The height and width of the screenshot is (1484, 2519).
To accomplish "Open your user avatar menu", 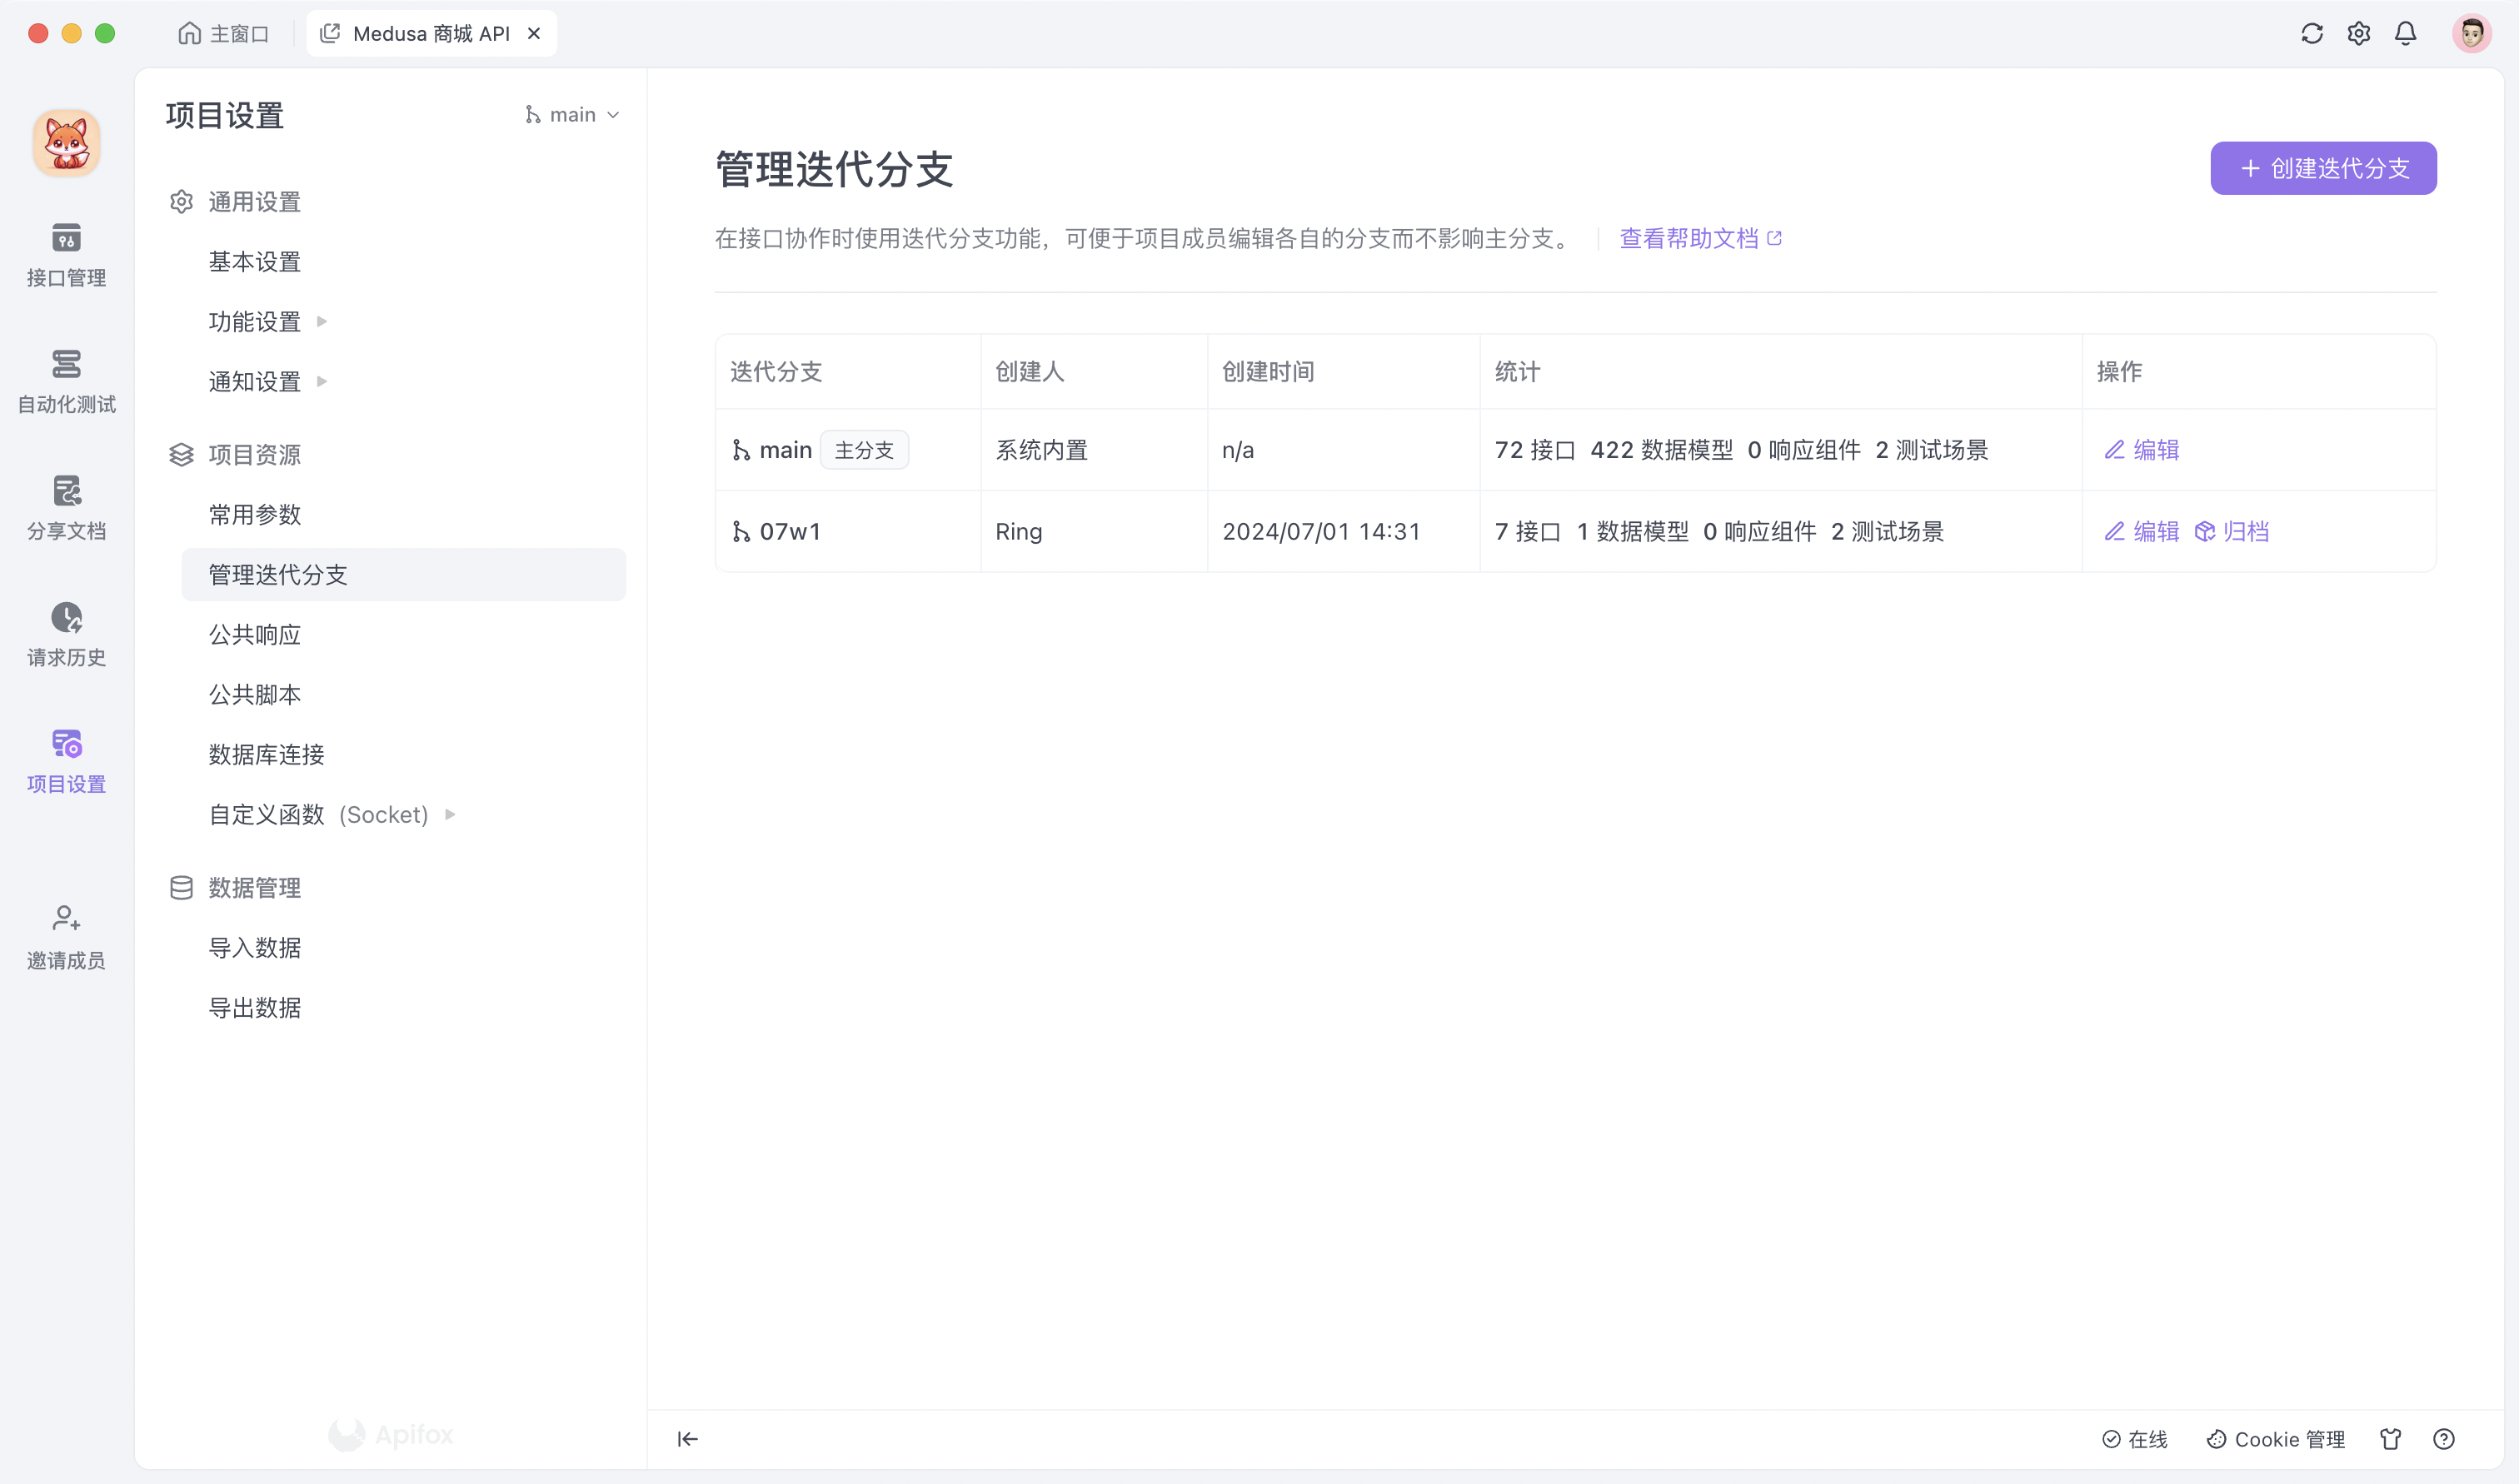I will (2472, 33).
